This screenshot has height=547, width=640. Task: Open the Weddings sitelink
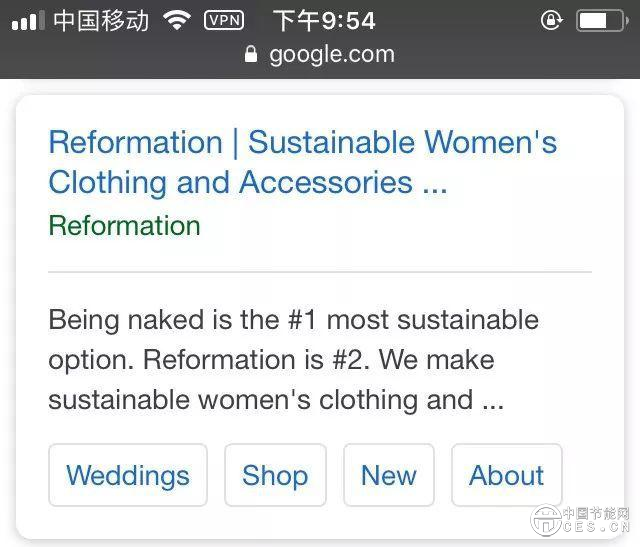(x=127, y=475)
